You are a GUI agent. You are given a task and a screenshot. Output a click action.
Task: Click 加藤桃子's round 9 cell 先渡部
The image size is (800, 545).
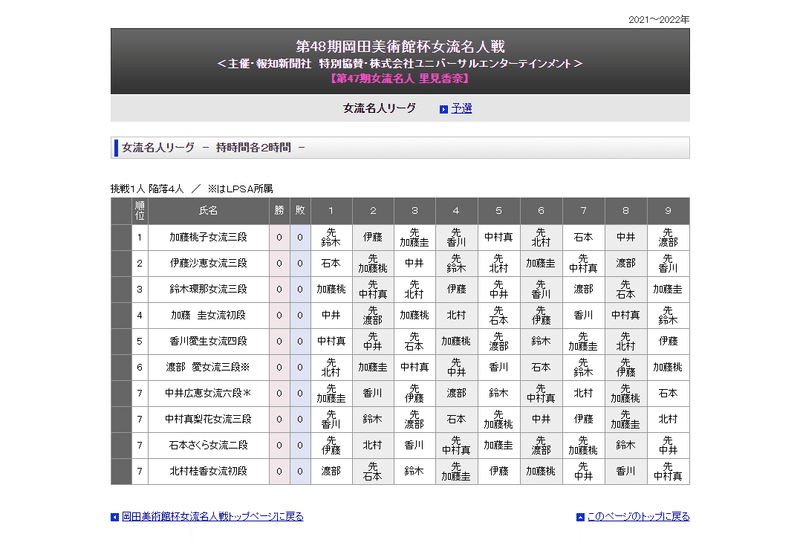tap(668, 237)
